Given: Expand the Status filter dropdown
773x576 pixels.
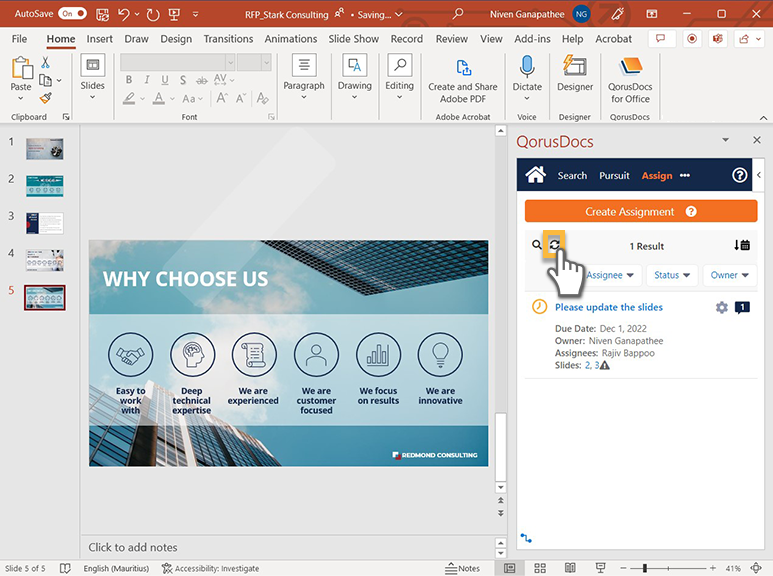Looking at the screenshot, I should click(x=672, y=275).
